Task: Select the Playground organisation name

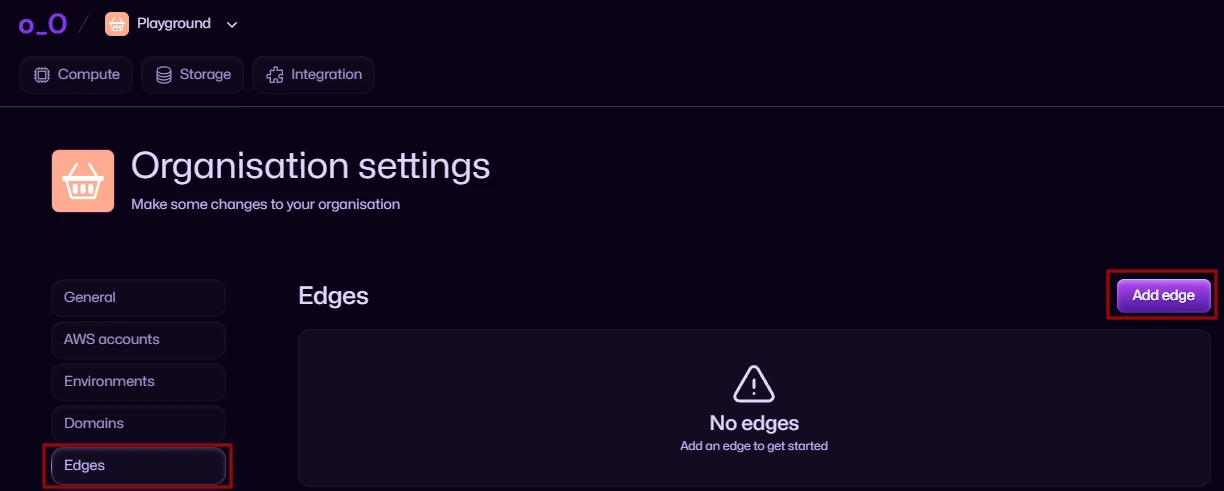Action: 174,23
